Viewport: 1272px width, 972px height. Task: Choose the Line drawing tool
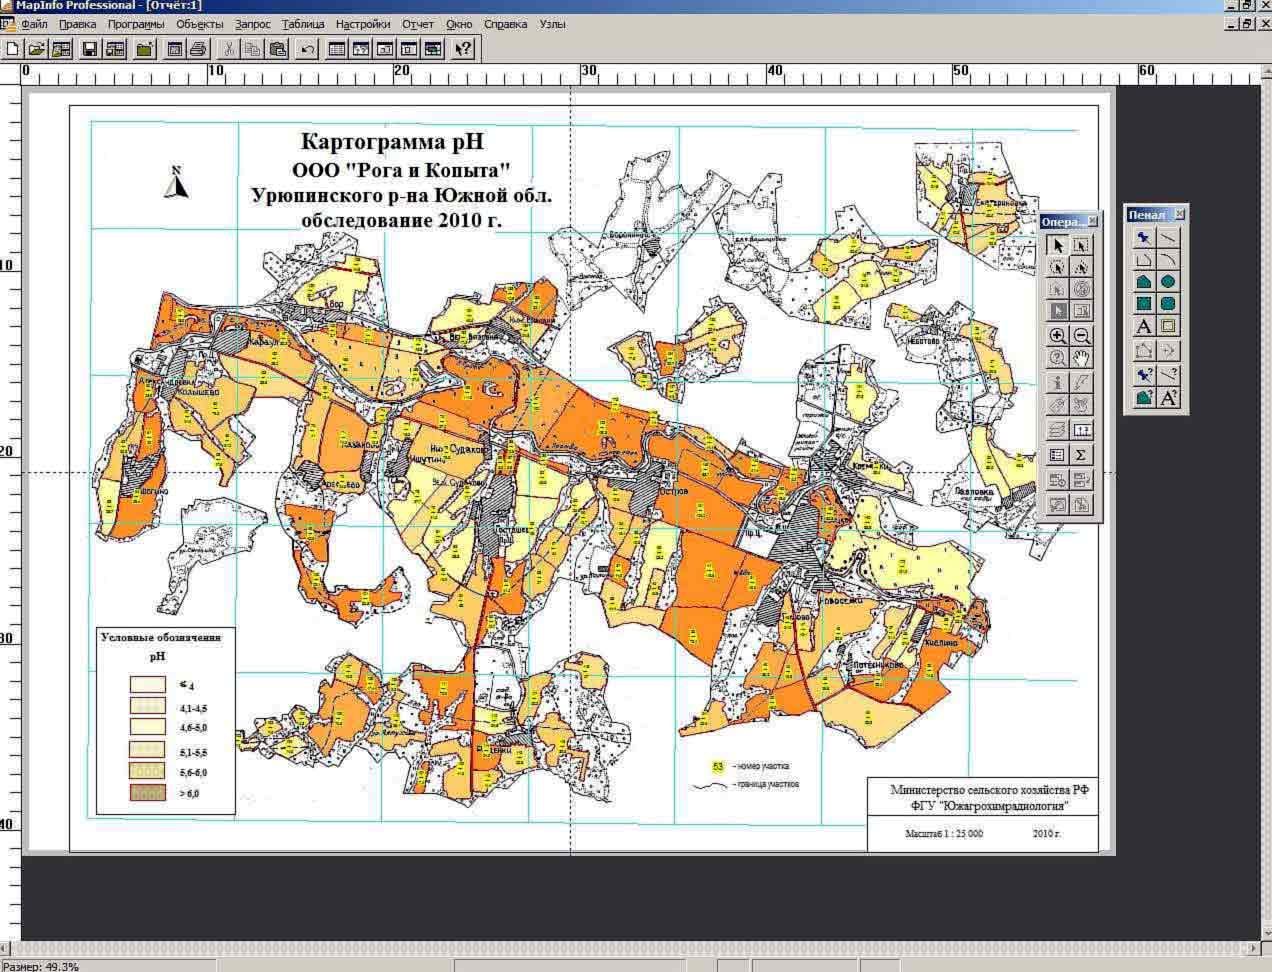click(x=1167, y=238)
